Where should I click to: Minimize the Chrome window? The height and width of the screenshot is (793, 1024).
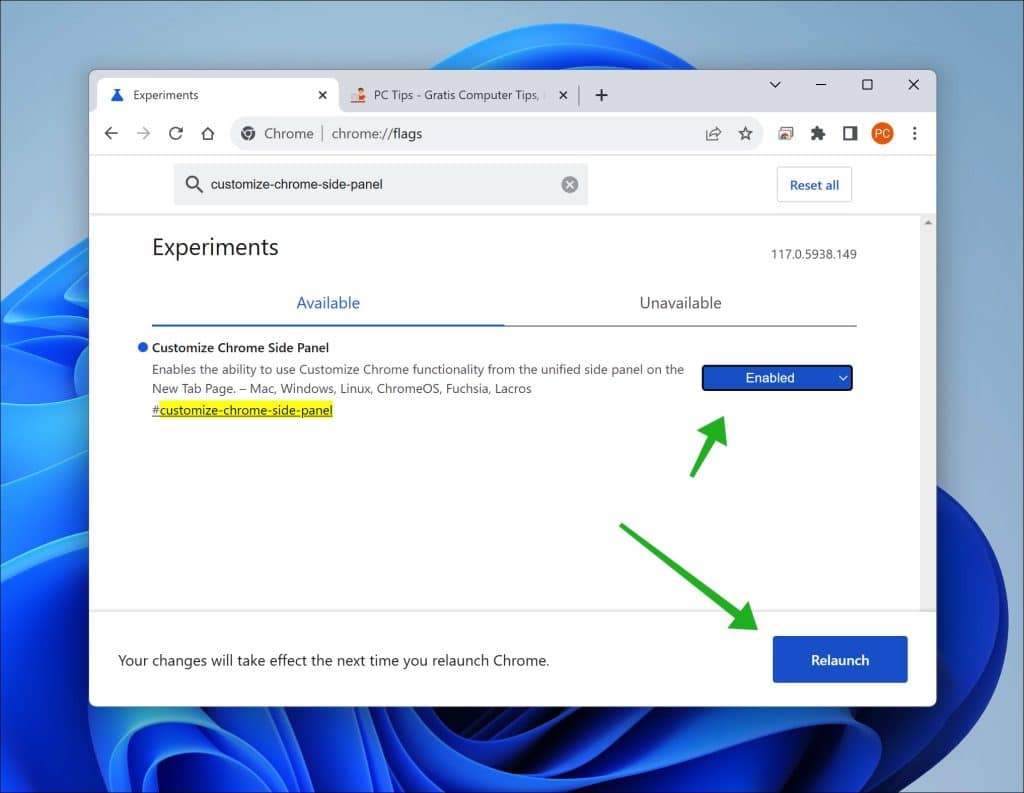821,85
